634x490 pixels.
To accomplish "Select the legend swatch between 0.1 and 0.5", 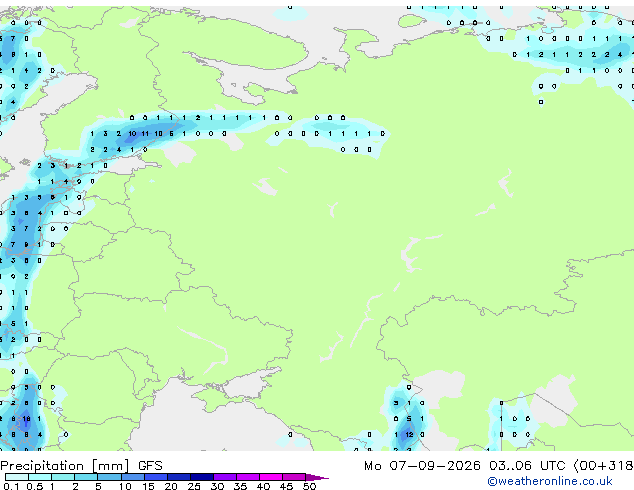I will tap(17, 477).
